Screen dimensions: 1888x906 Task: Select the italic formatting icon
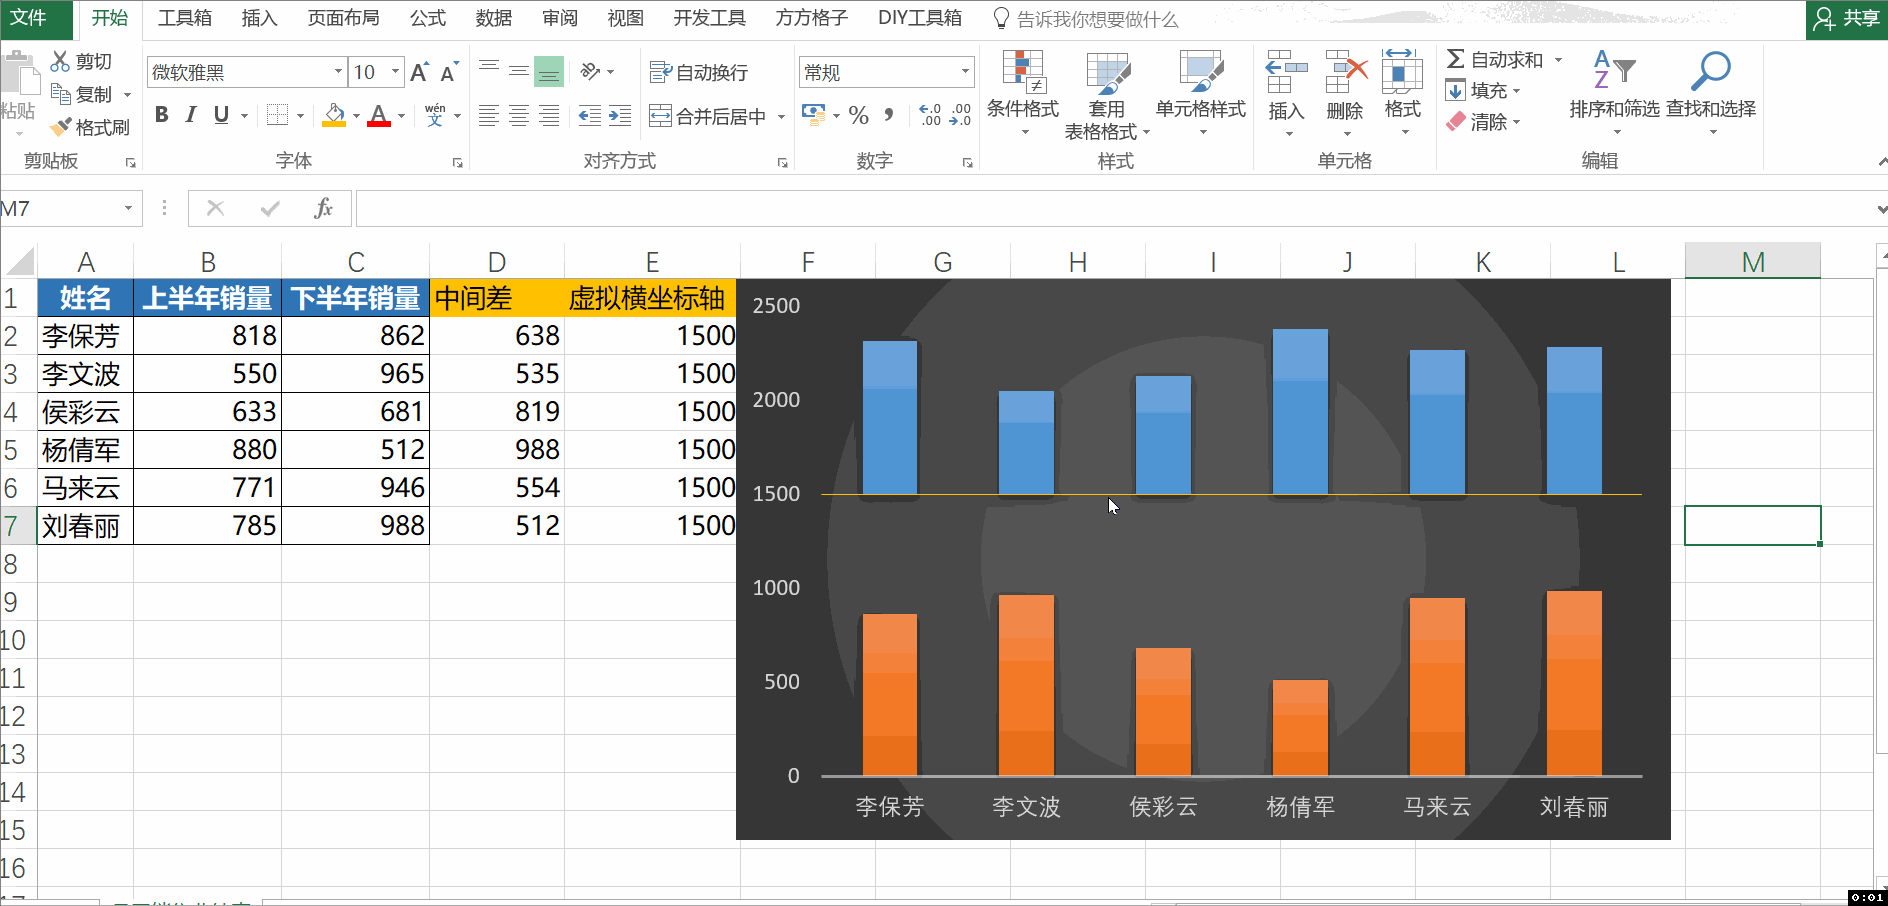coord(190,115)
